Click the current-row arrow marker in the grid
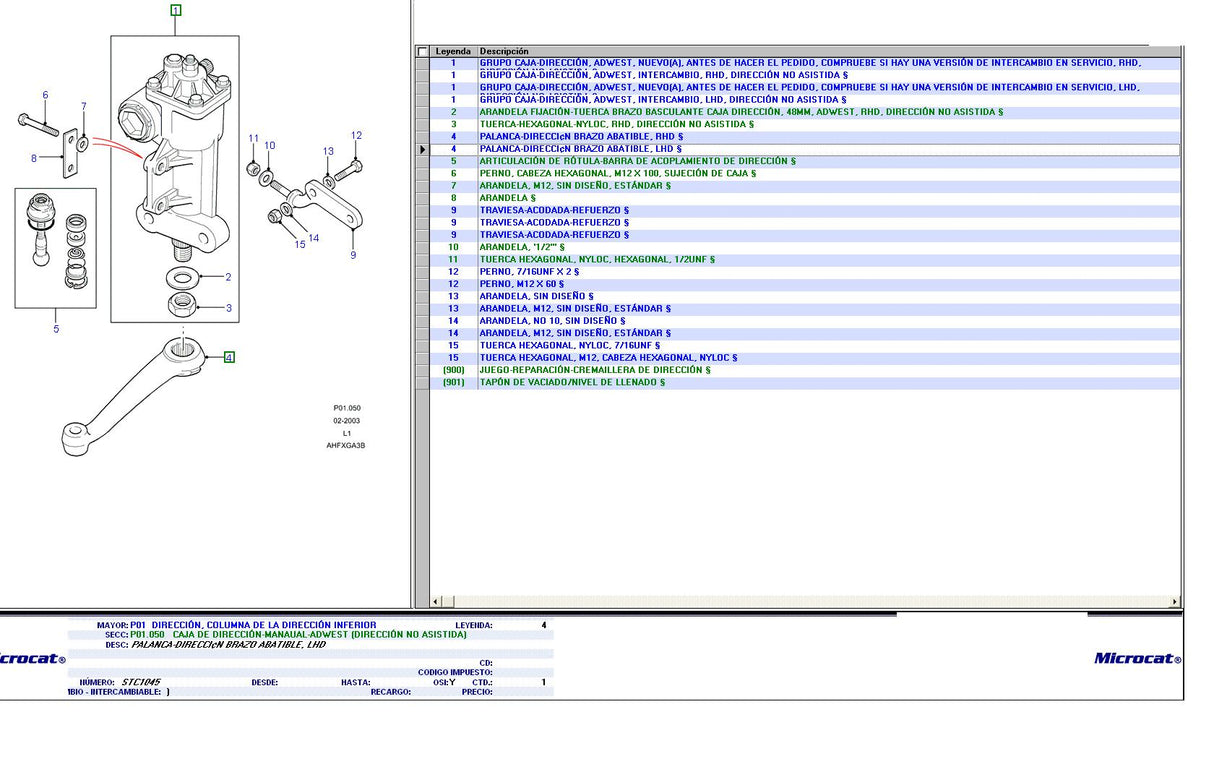1214x759 pixels. 422,150
